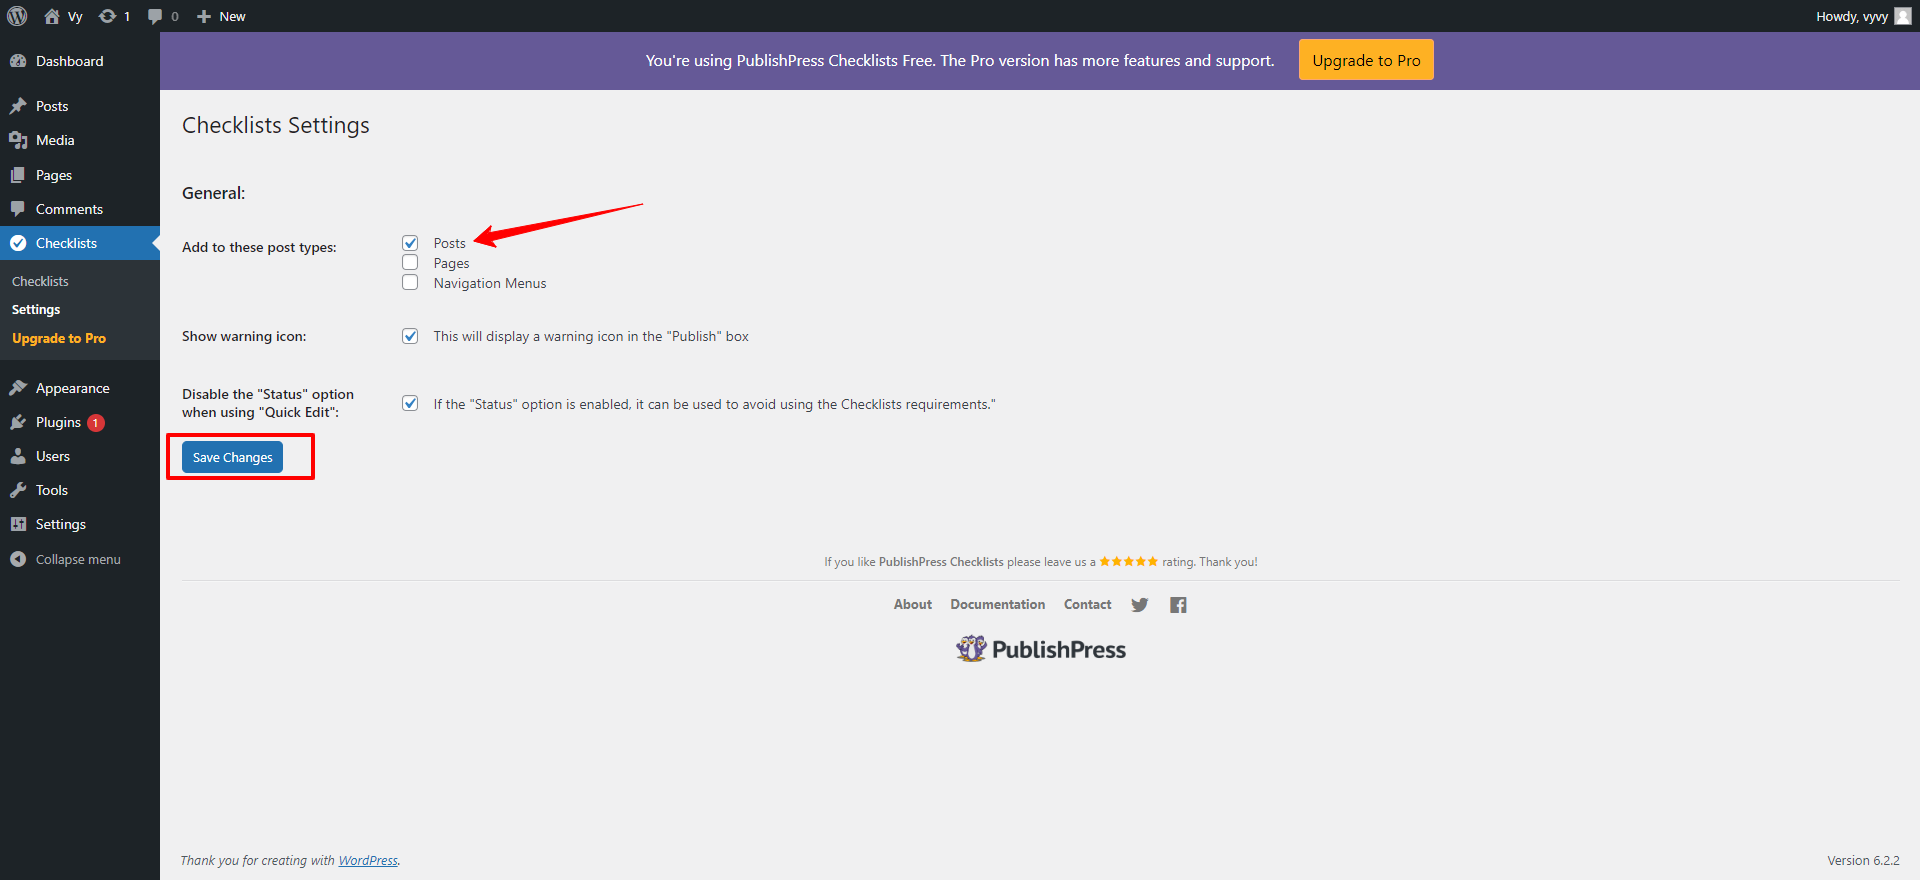Toggle Disable Status option checkbox
The width and height of the screenshot is (1920, 880).
pos(410,403)
